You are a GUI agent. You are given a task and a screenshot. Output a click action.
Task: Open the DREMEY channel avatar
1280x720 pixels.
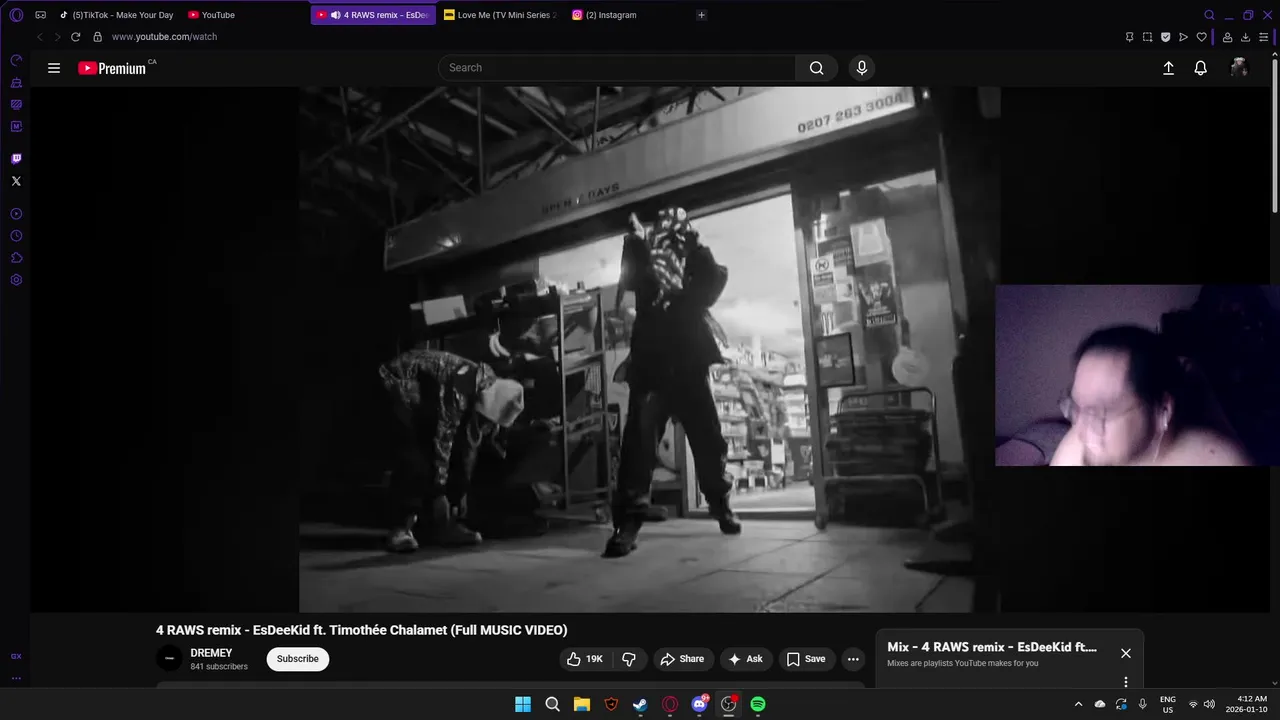[169, 659]
